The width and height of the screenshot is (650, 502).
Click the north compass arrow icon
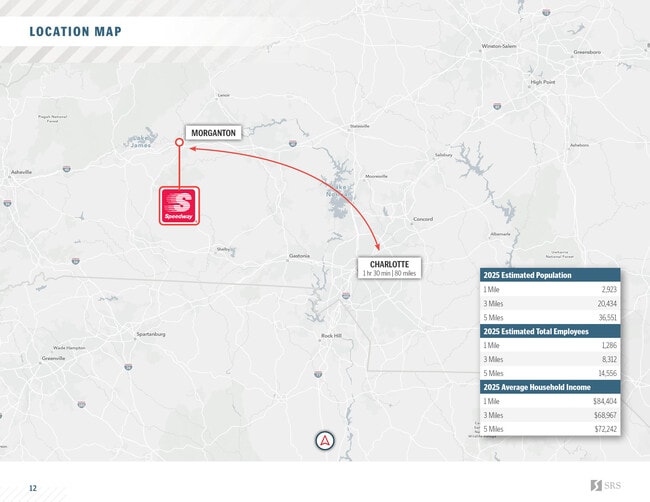click(x=325, y=441)
